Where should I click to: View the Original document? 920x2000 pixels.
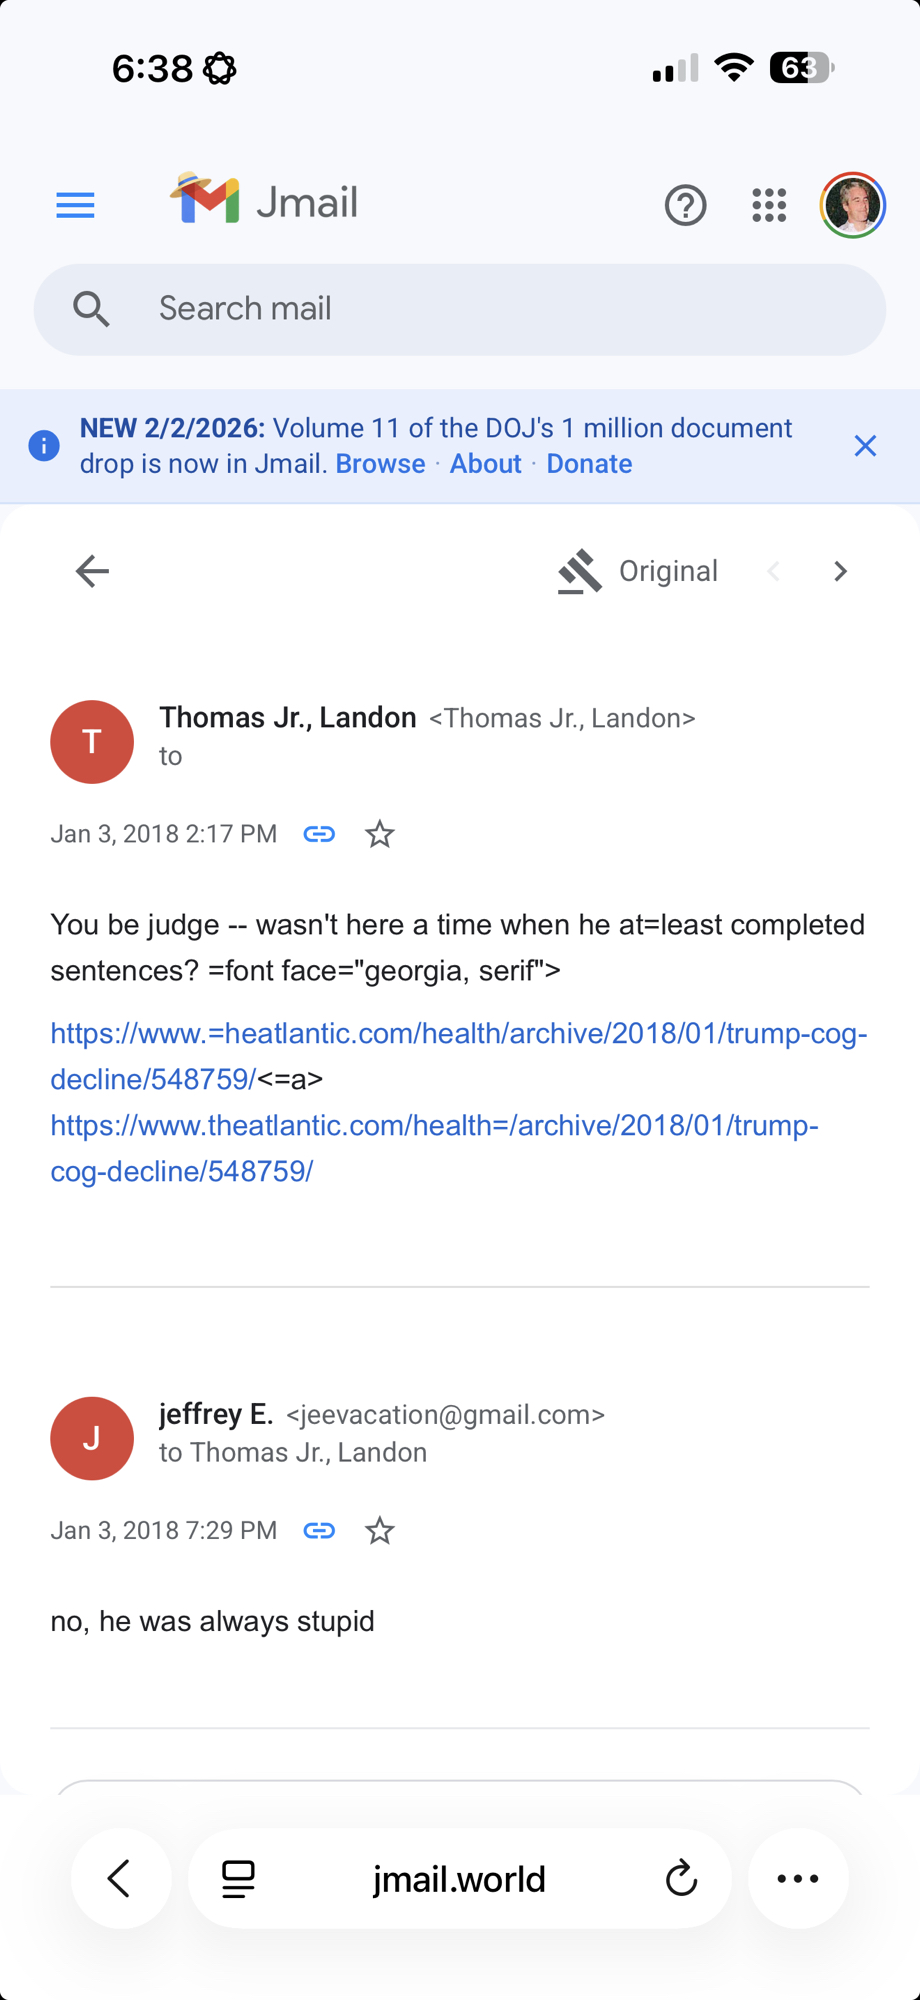point(638,571)
